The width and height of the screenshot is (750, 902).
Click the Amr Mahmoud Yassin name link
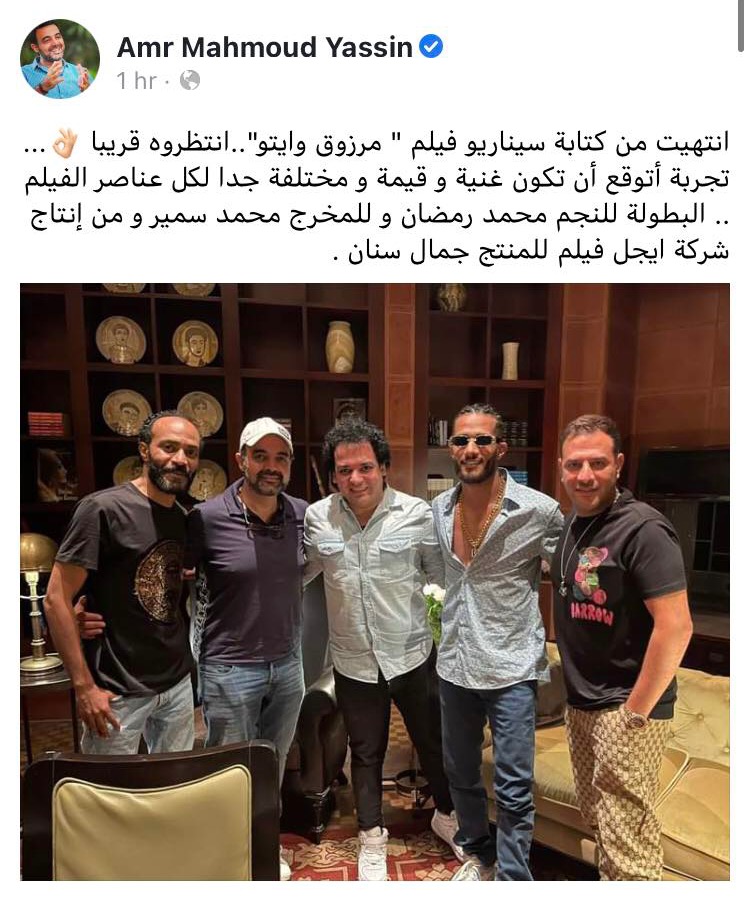265,48
